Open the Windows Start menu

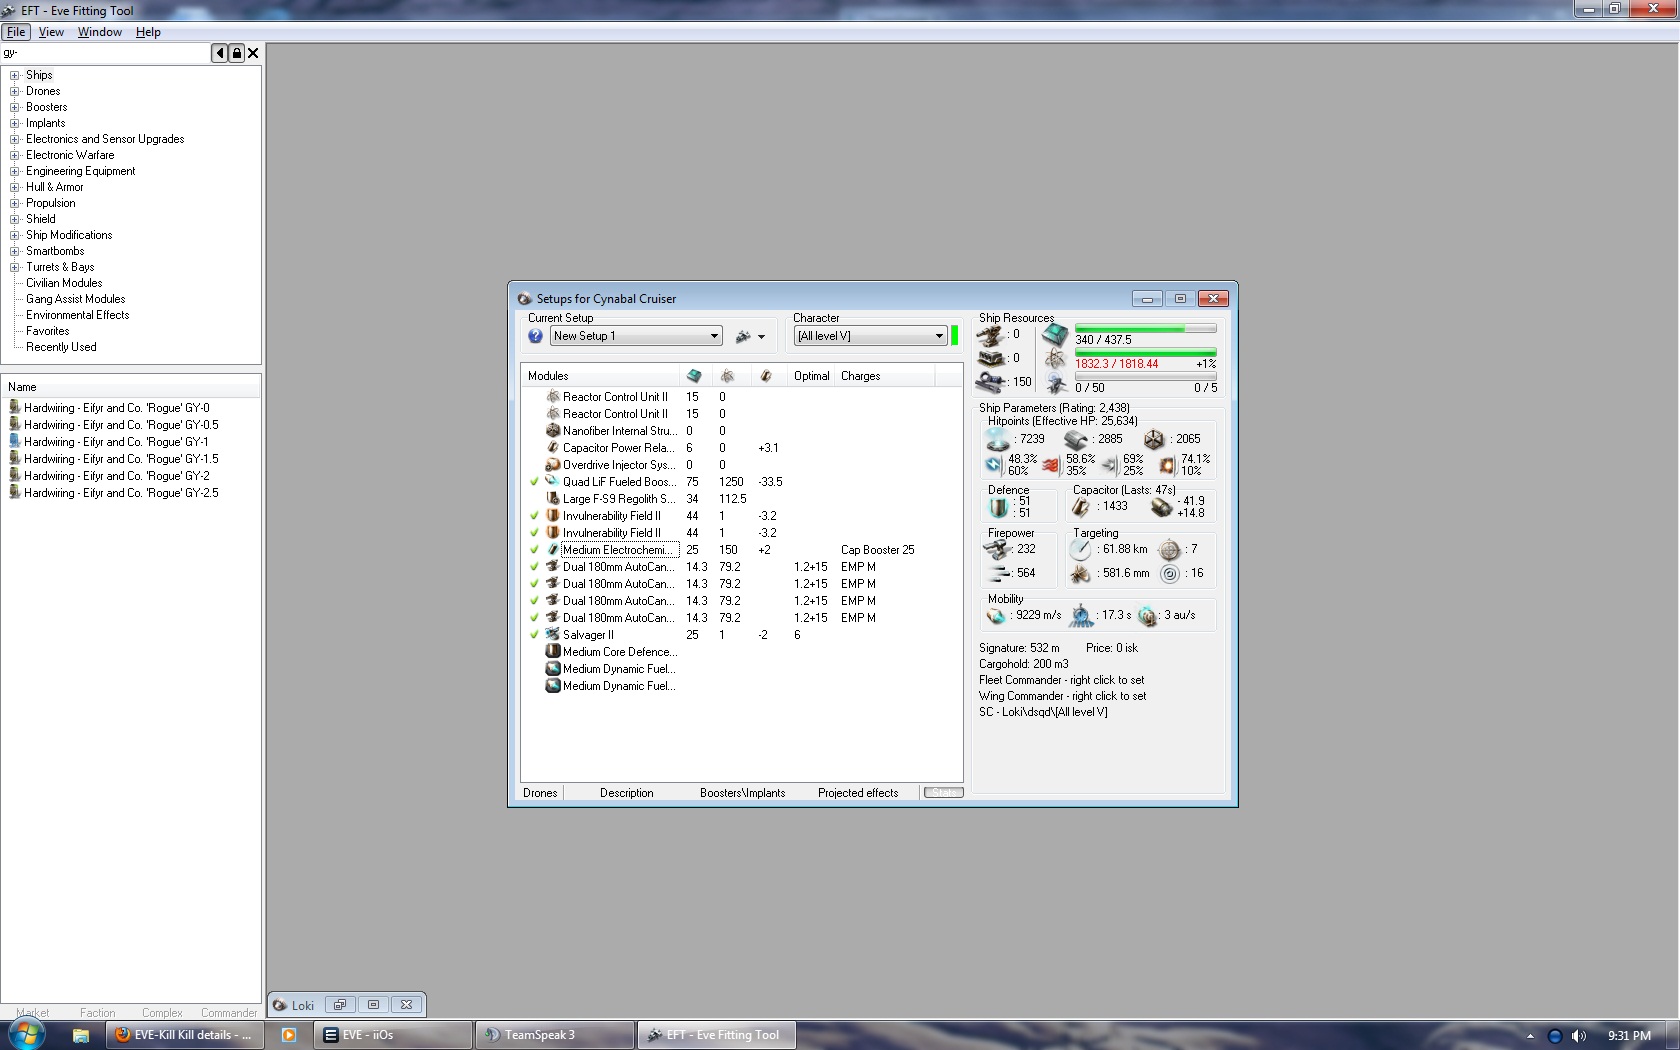tap(27, 1033)
